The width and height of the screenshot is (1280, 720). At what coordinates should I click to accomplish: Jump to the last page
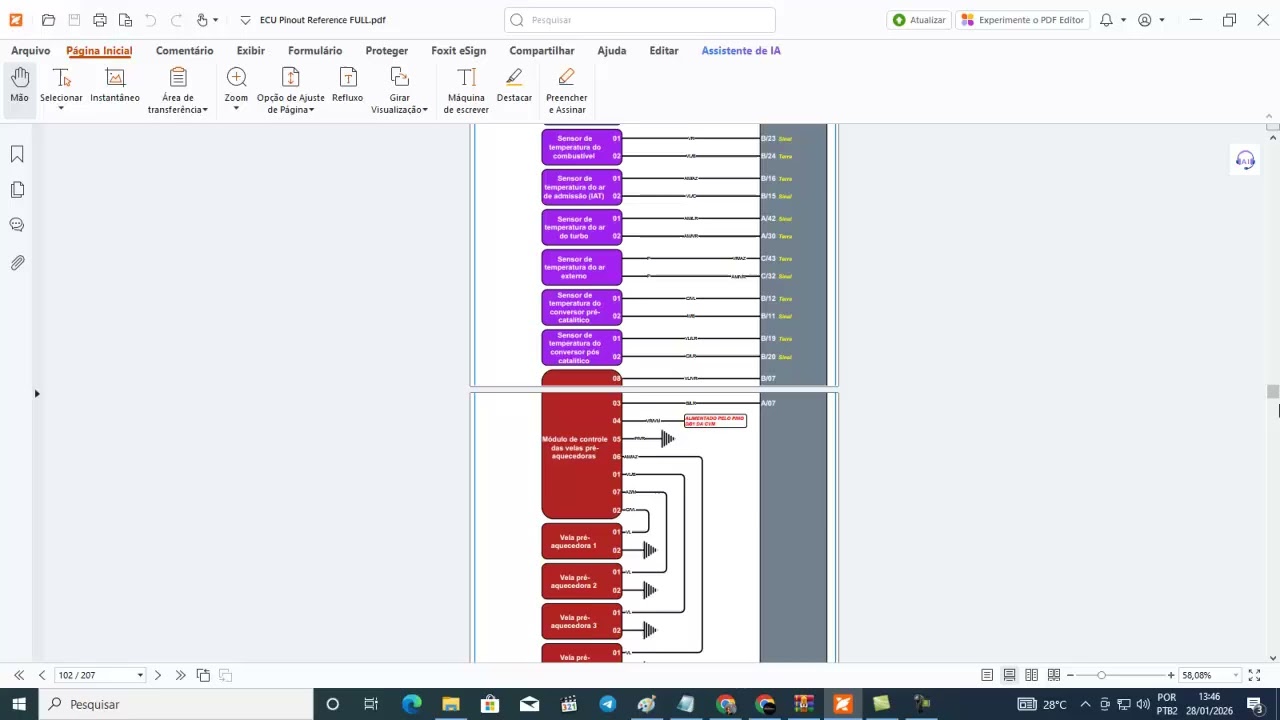point(180,676)
